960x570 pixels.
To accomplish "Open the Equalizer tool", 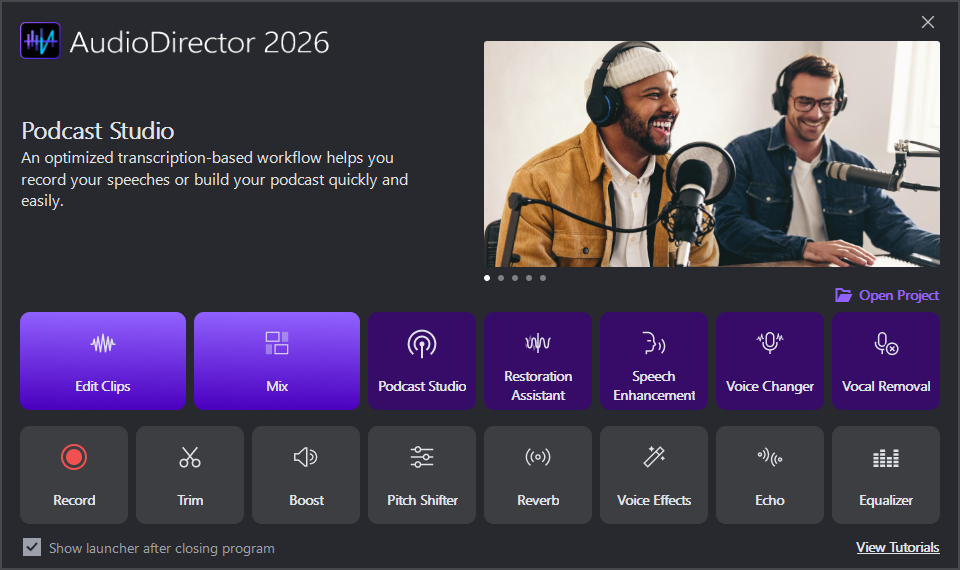I will click(x=886, y=475).
